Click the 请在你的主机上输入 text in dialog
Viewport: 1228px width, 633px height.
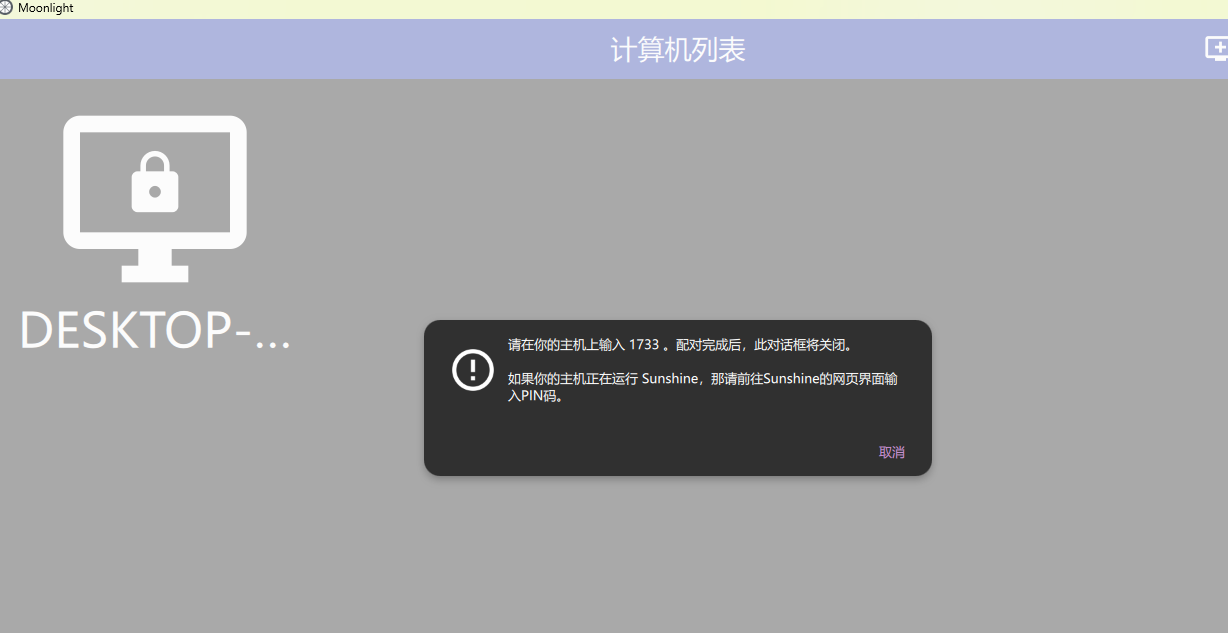pos(566,345)
